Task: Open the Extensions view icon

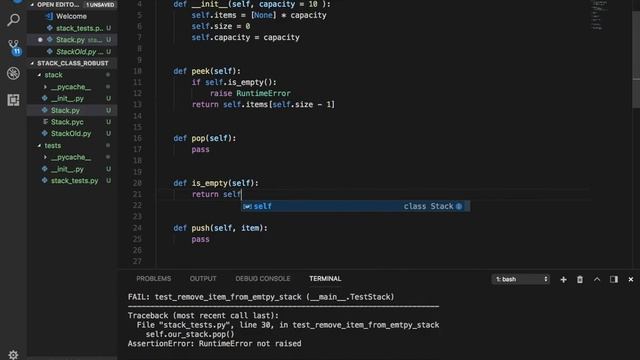Action: tap(13, 100)
